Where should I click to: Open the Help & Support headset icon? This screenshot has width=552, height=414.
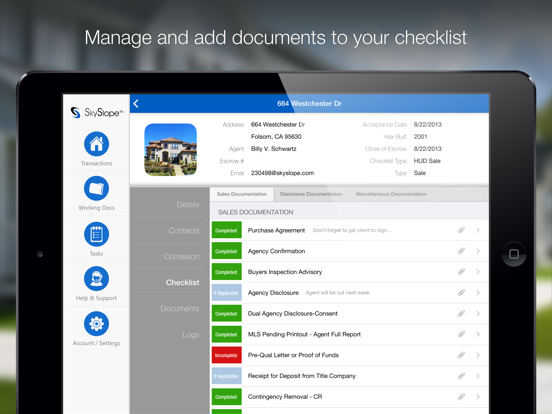96,278
